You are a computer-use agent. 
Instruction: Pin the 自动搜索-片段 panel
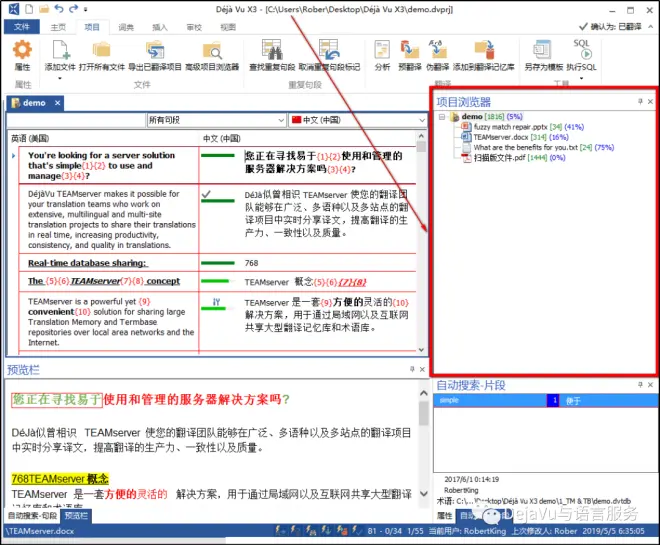coord(640,385)
